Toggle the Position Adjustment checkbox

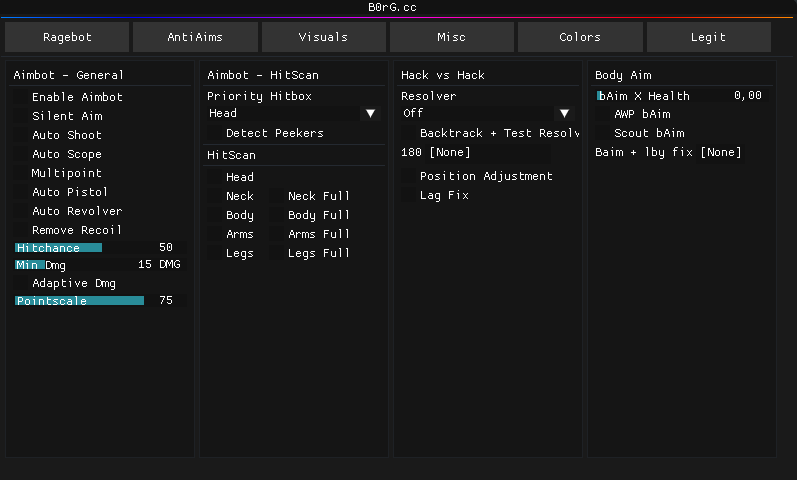pos(410,177)
